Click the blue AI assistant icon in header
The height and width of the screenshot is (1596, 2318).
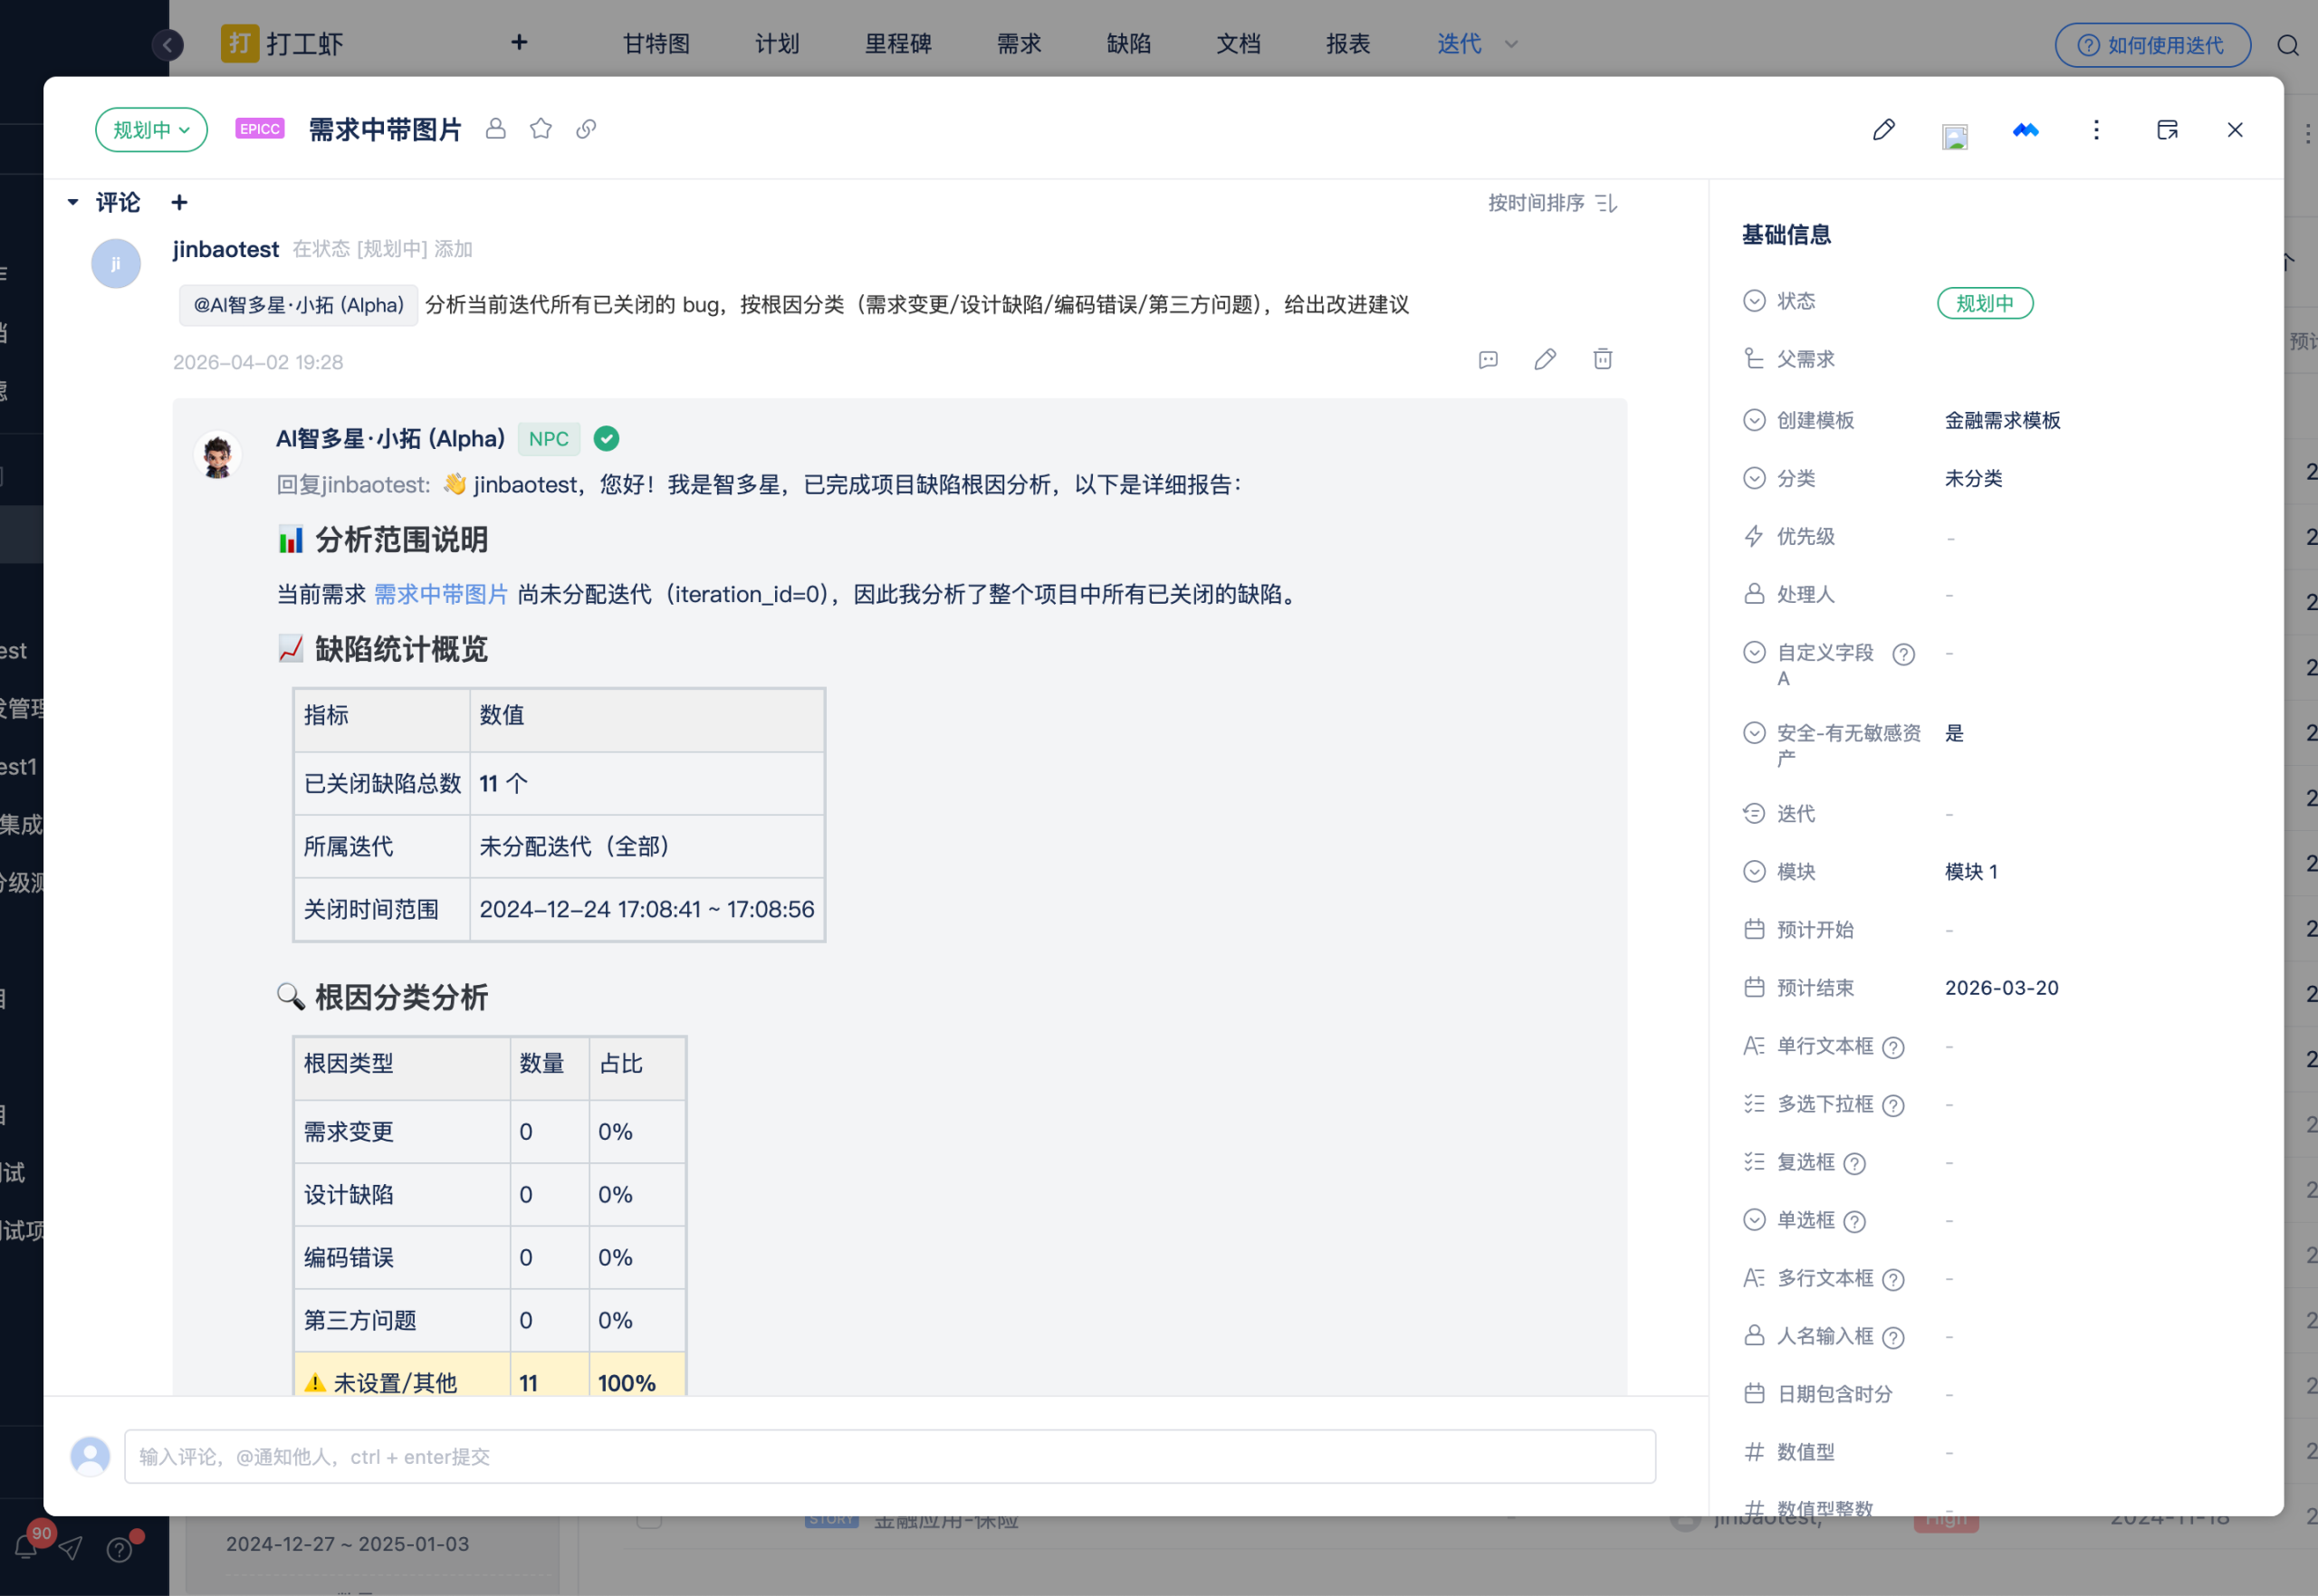(2025, 130)
